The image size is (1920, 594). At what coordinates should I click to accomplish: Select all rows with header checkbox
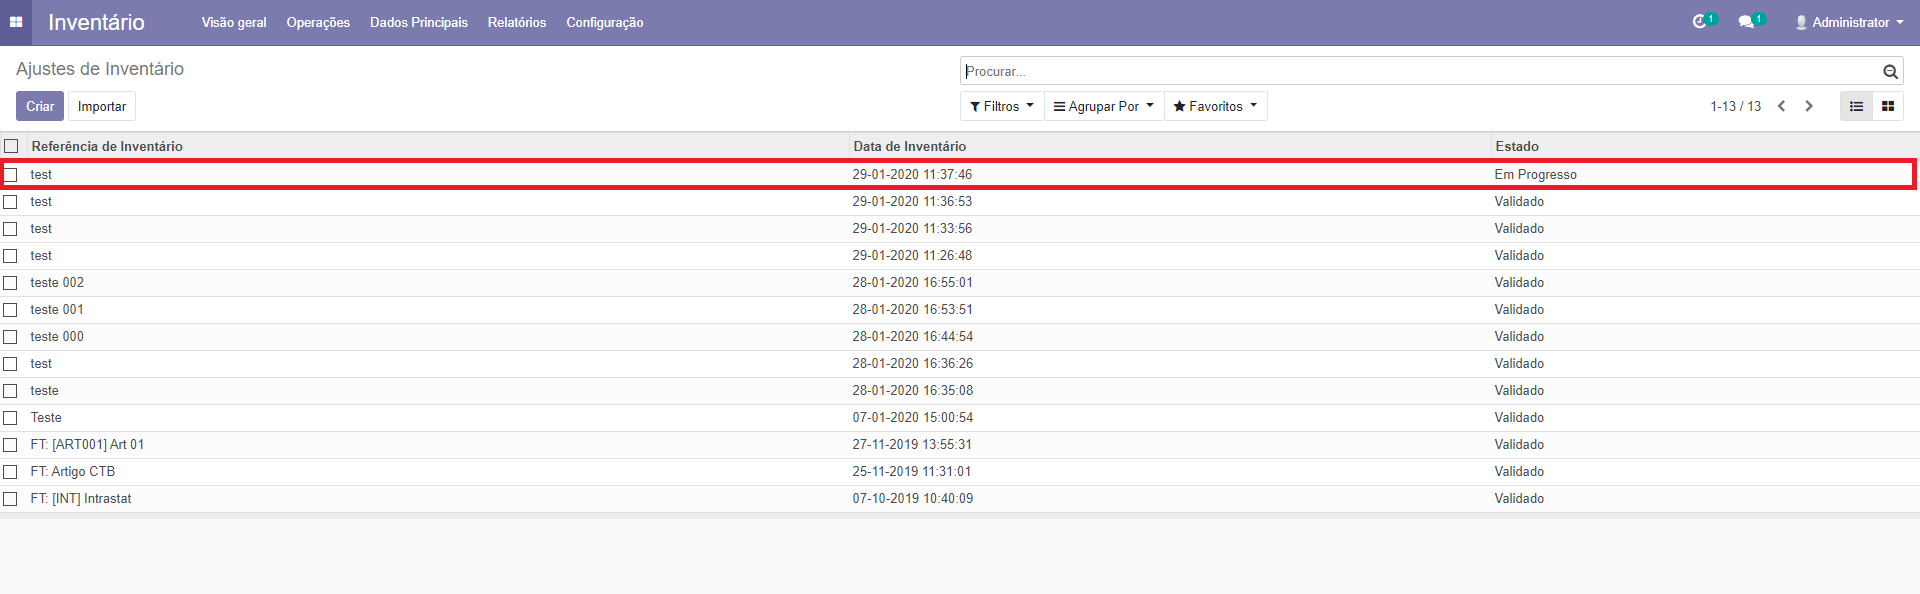tap(11, 146)
